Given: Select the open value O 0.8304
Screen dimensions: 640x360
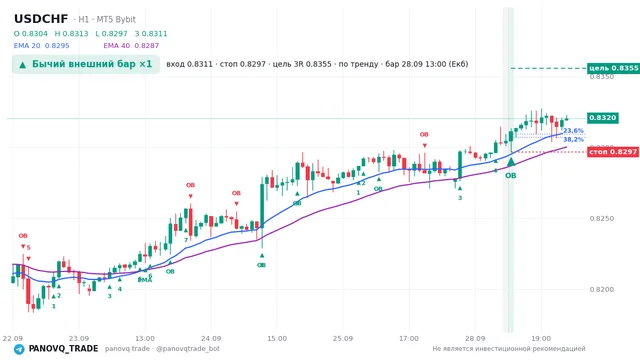Looking at the screenshot, I should (x=31, y=34).
